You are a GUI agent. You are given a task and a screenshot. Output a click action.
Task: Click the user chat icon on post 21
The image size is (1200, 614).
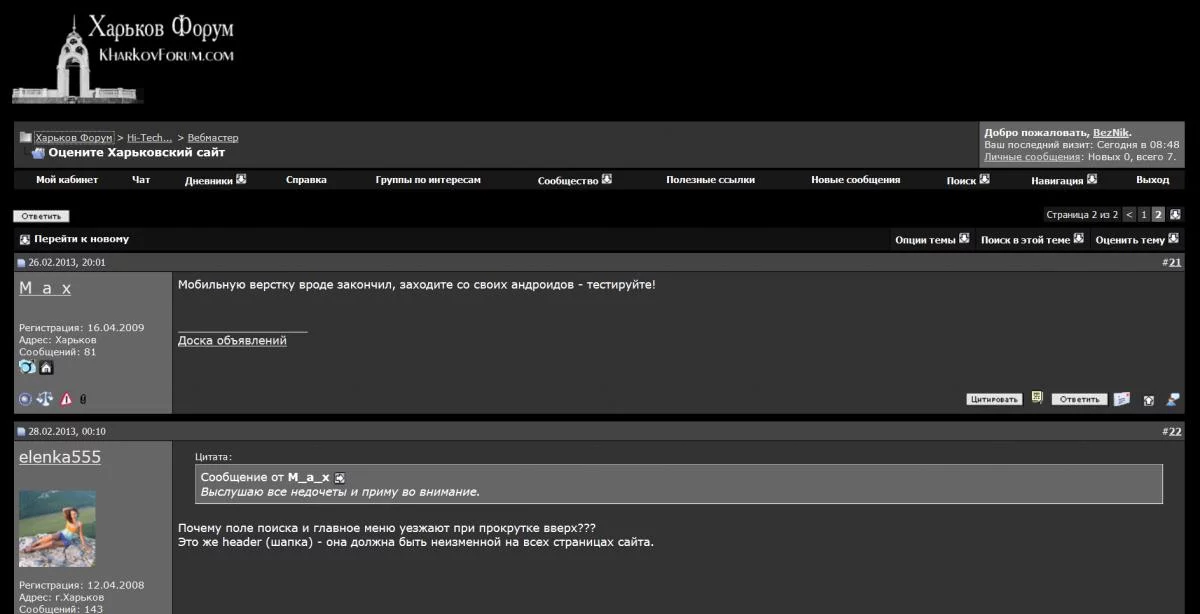tap(1173, 399)
